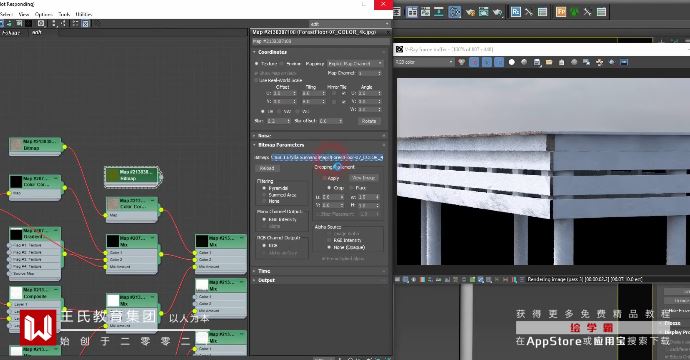Click the blue monitor icon ending VFB toolbar
The image size is (690, 360).
(624, 62)
